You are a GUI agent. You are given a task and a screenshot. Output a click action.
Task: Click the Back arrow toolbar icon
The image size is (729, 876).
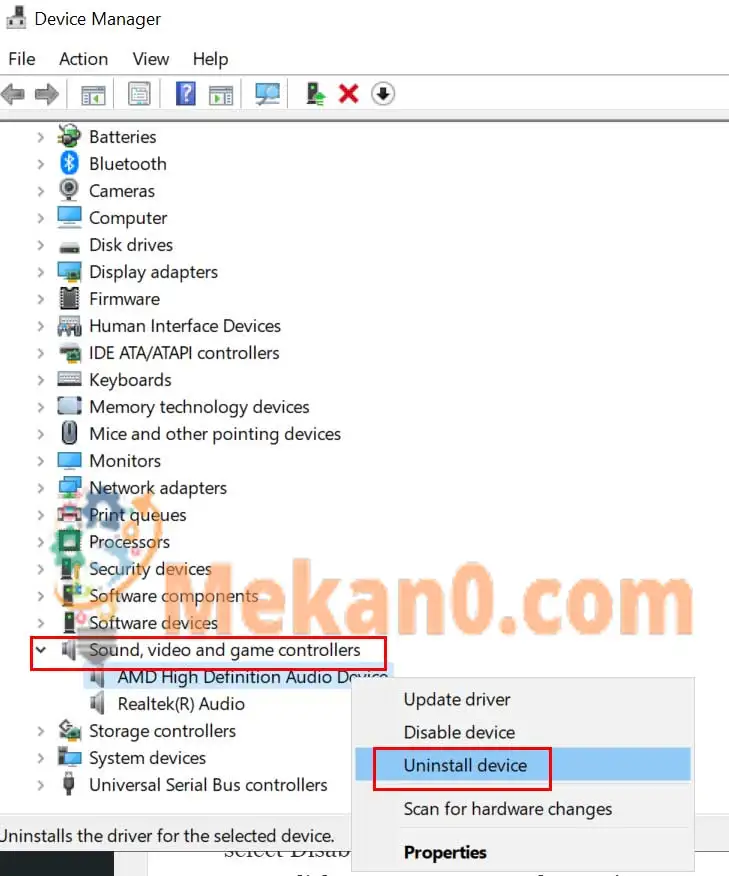point(13,94)
